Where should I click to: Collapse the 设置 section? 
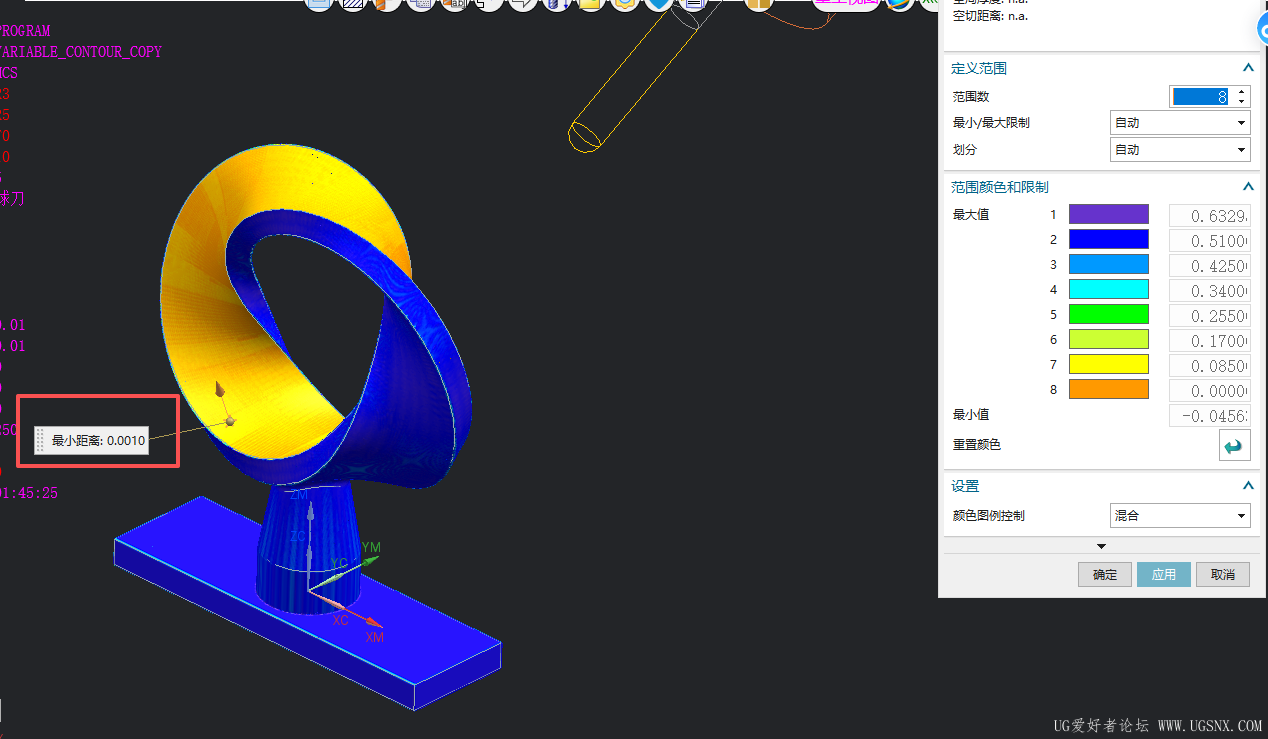(x=1247, y=486)
